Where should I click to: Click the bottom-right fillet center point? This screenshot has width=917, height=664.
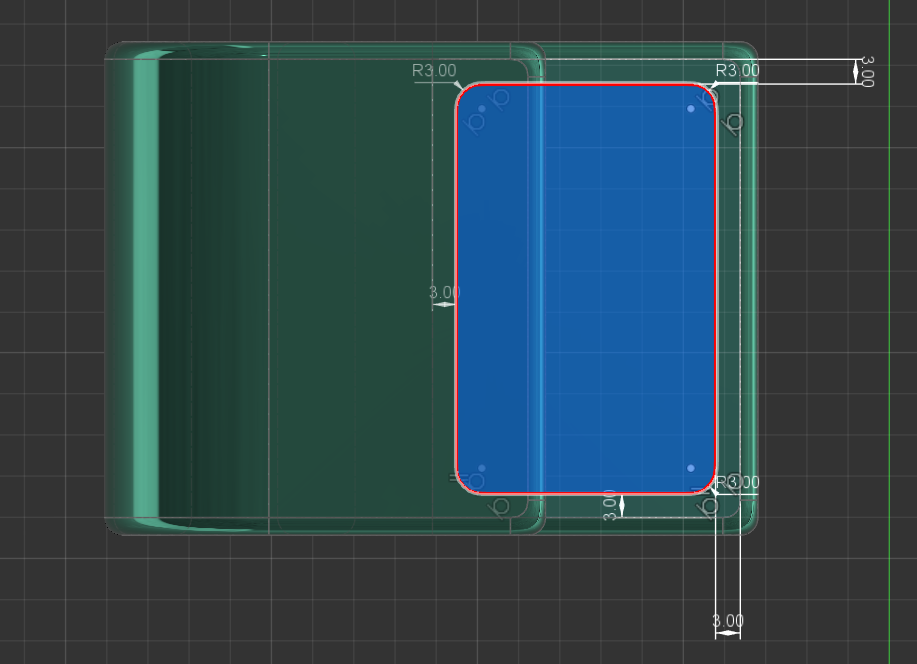coord(691,468)
